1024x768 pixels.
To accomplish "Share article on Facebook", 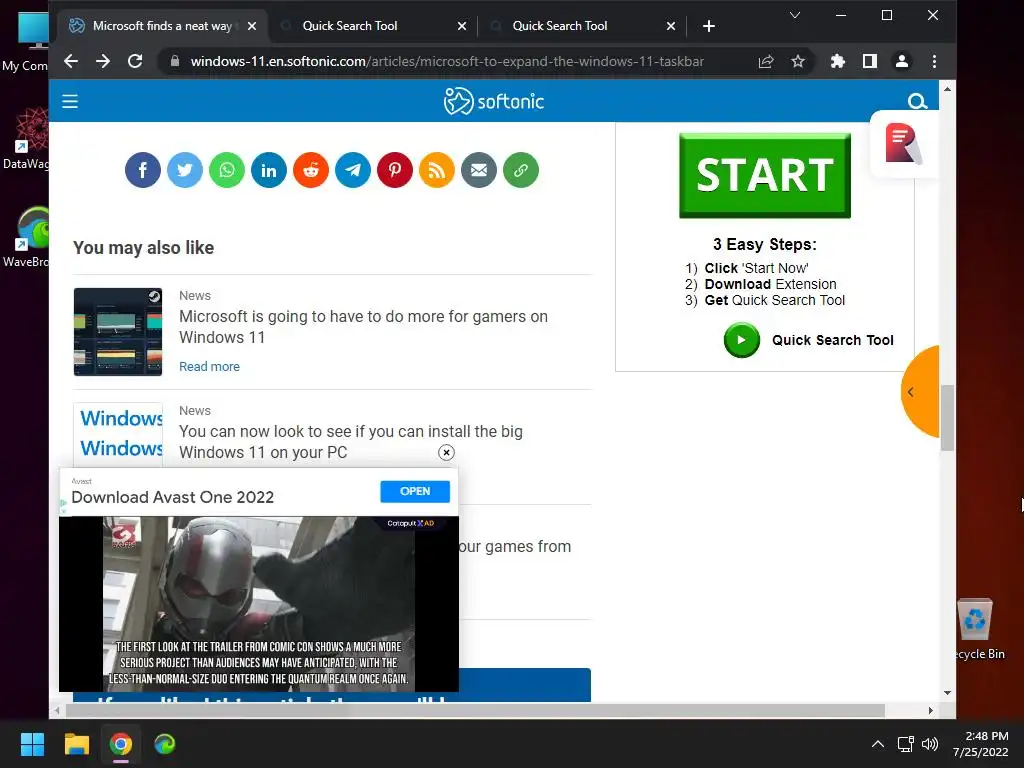I will click(x=142, y=170).
